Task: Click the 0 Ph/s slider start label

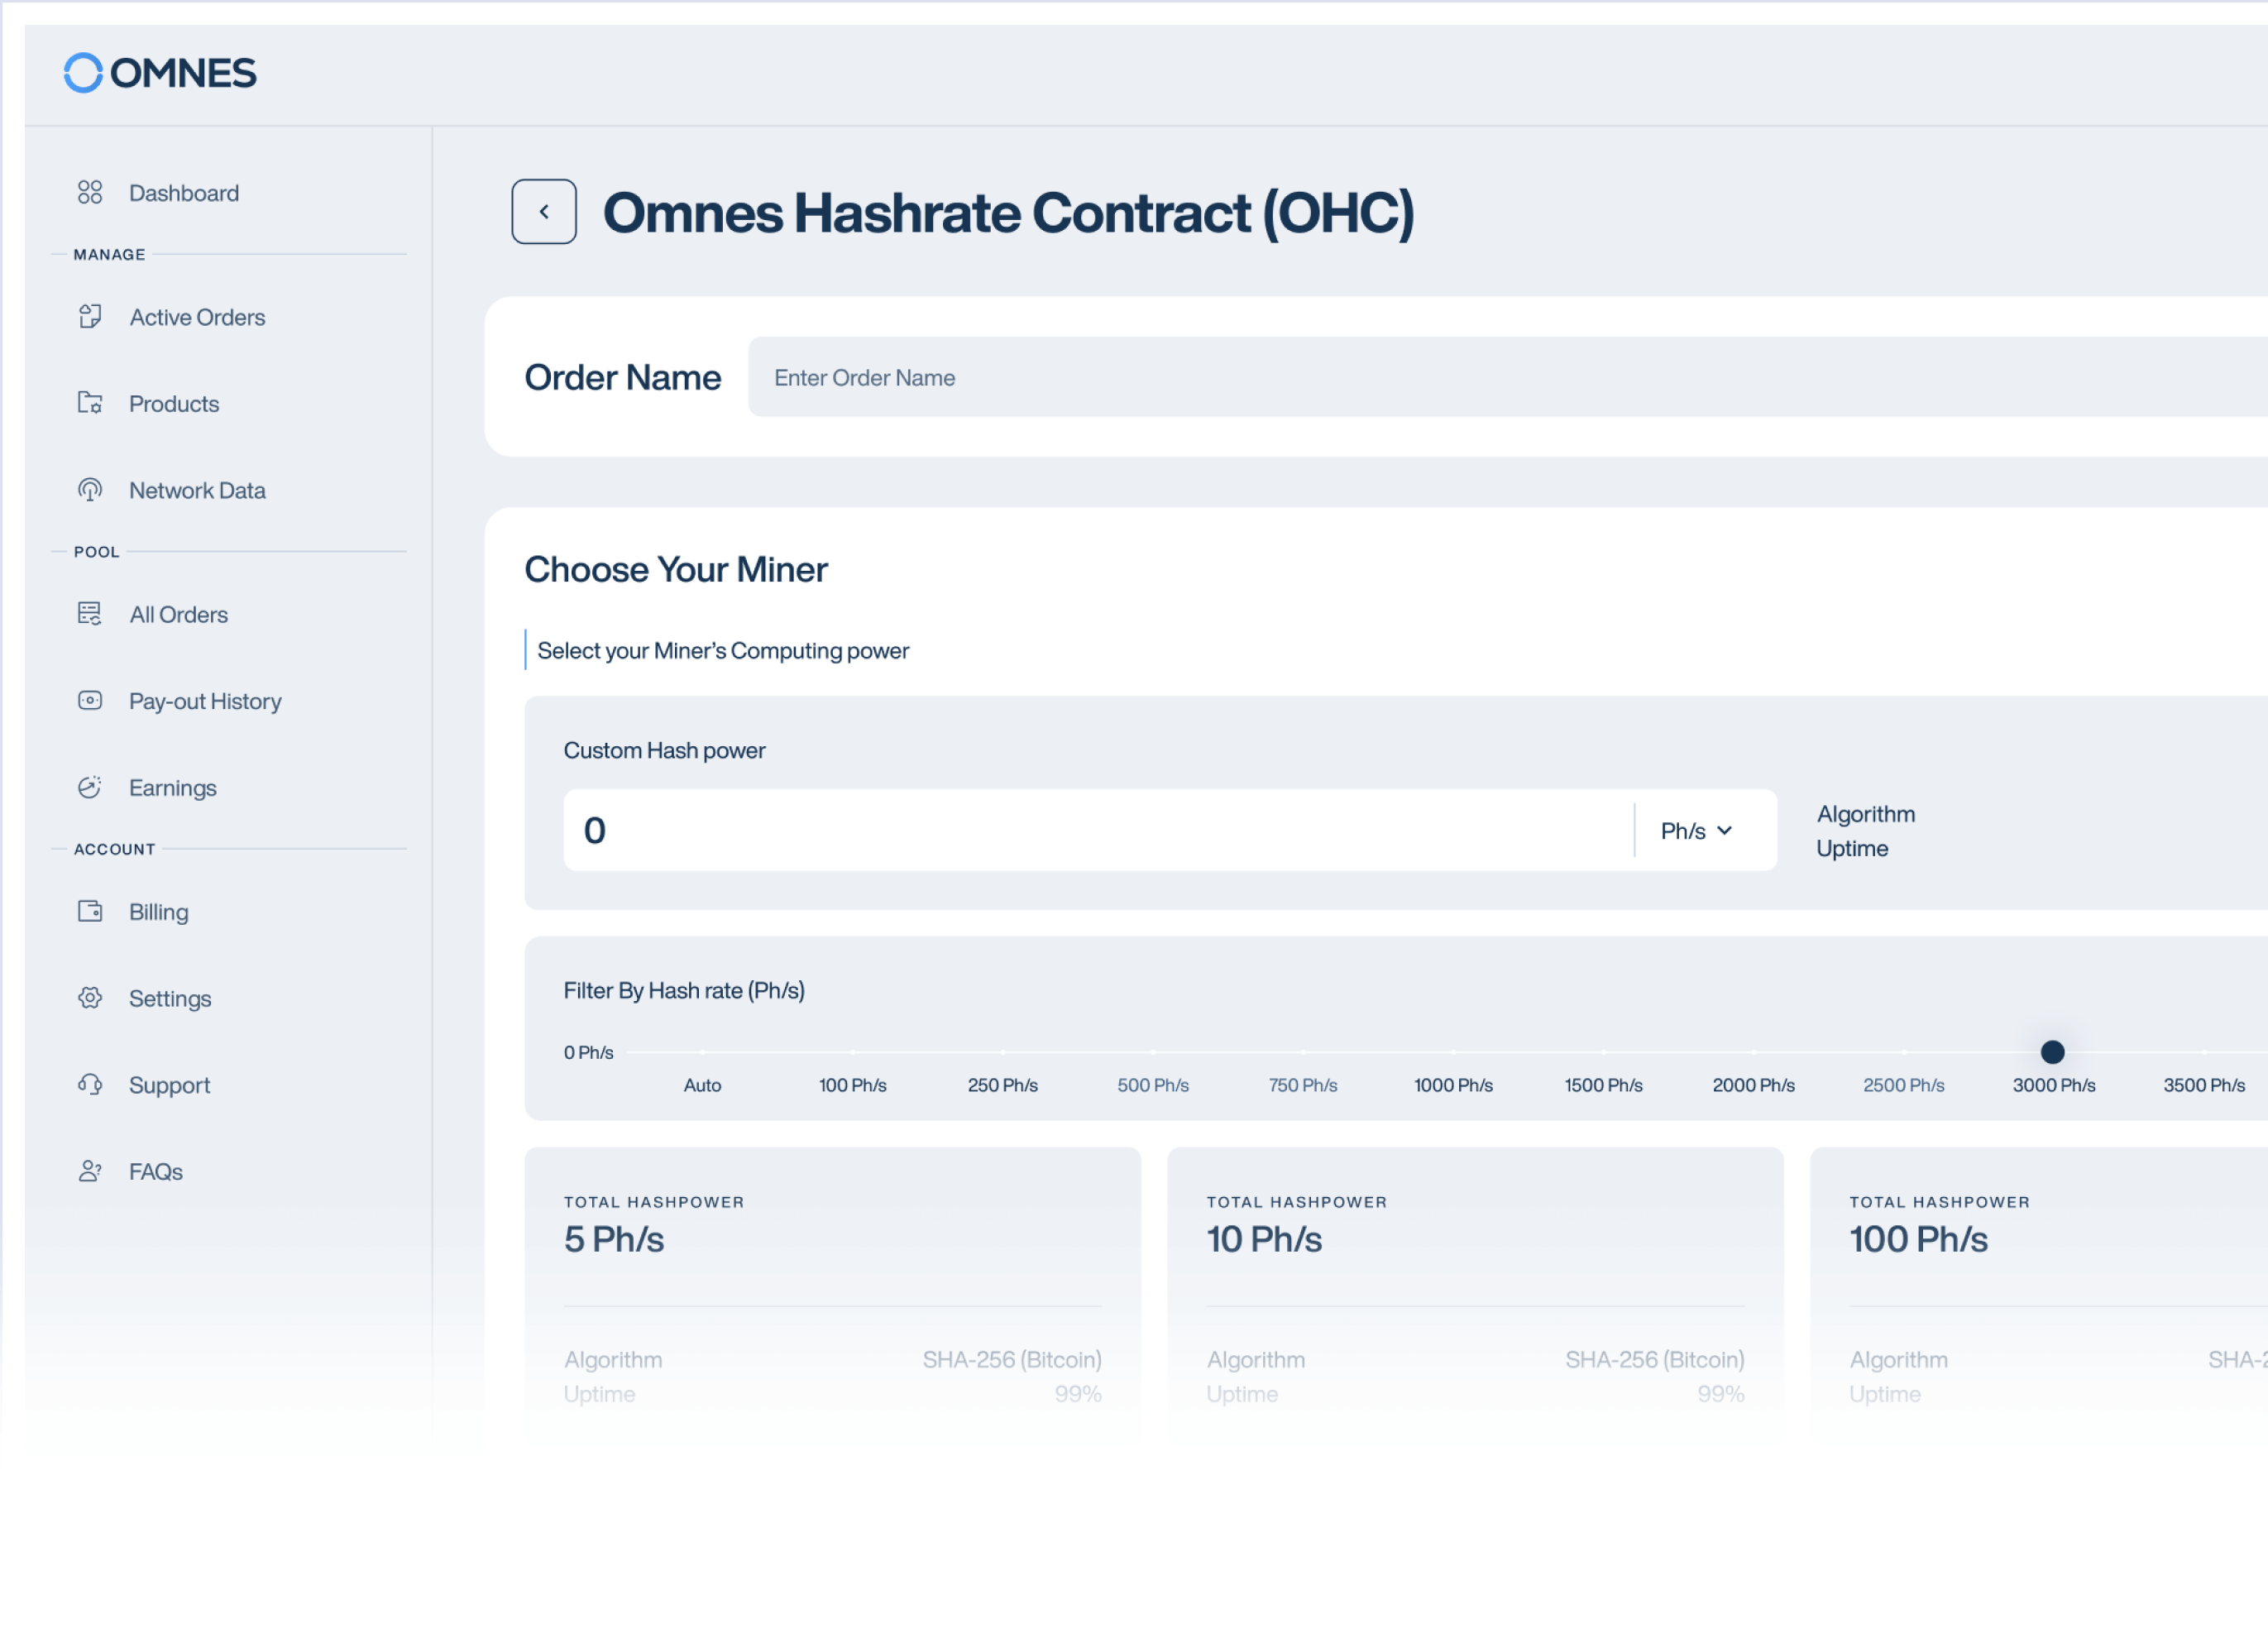Action: click(589, 1053)
